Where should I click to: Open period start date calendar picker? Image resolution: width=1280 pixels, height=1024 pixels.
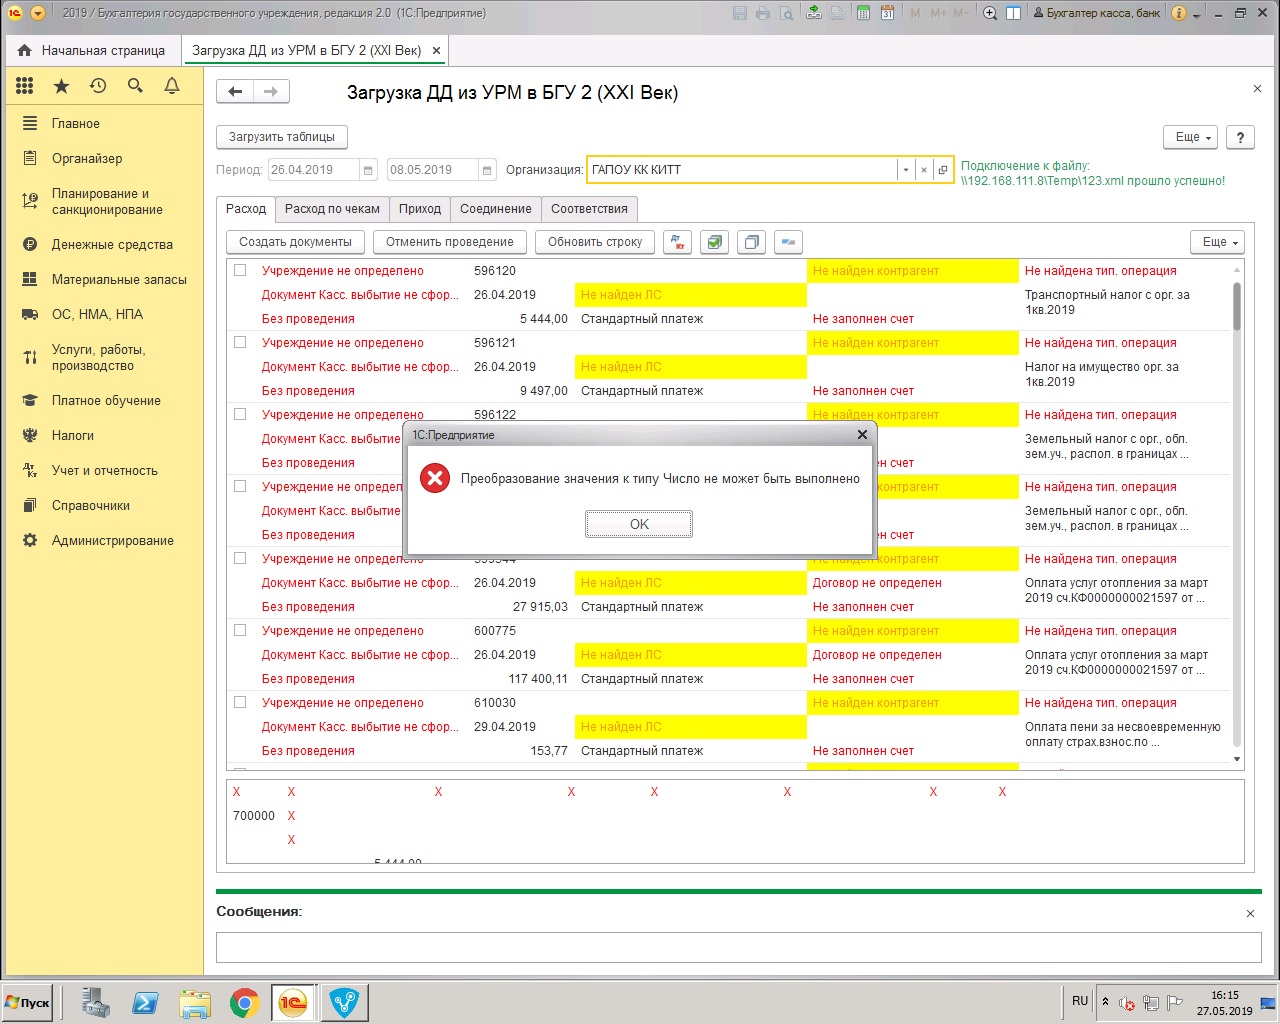click(x=368, y=170)
